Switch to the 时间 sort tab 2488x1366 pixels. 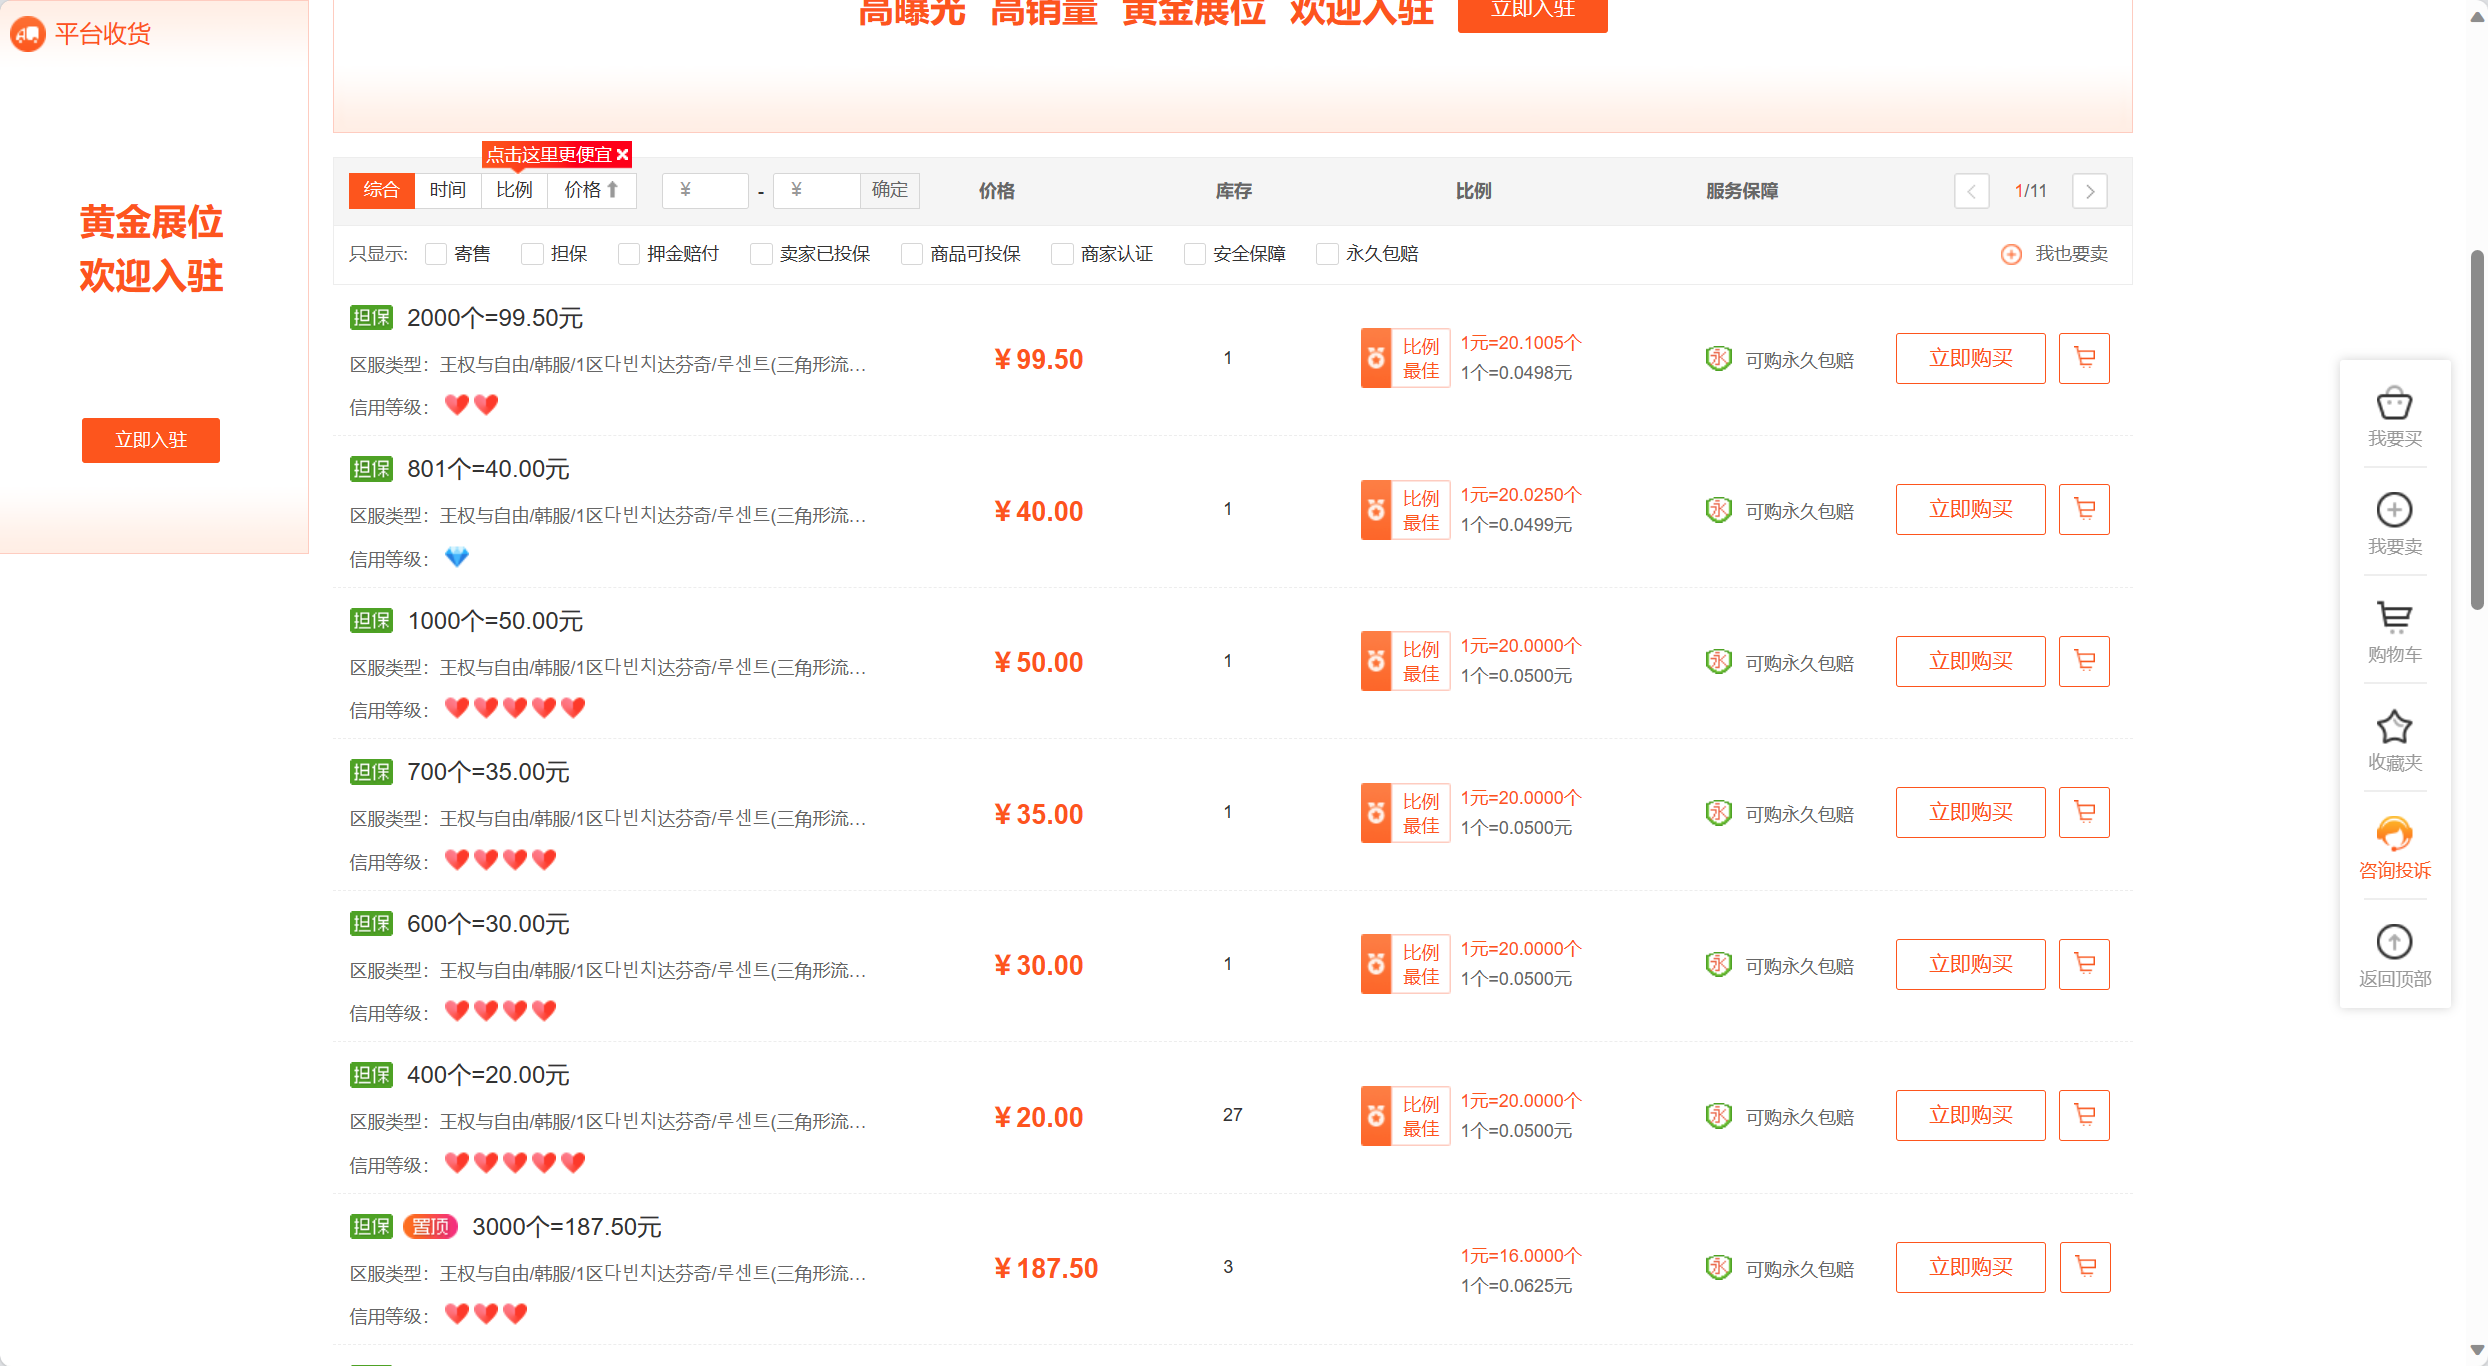click(447, 190)
